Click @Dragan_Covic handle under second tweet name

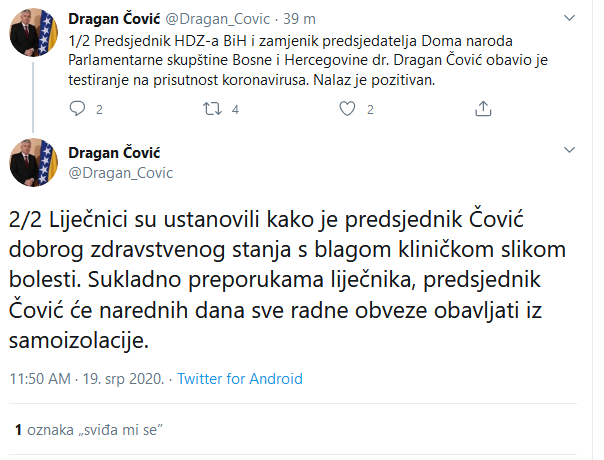pyautogui.click(x=121, y=173)
